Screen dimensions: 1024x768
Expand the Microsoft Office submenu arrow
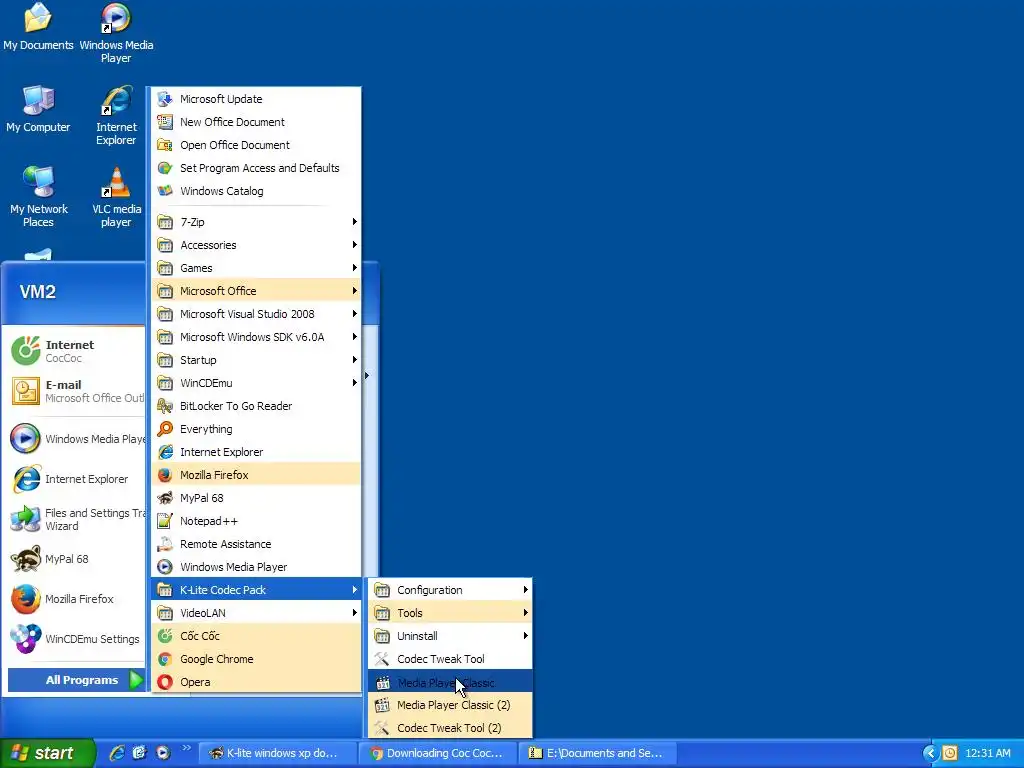[x=354, y=291]
